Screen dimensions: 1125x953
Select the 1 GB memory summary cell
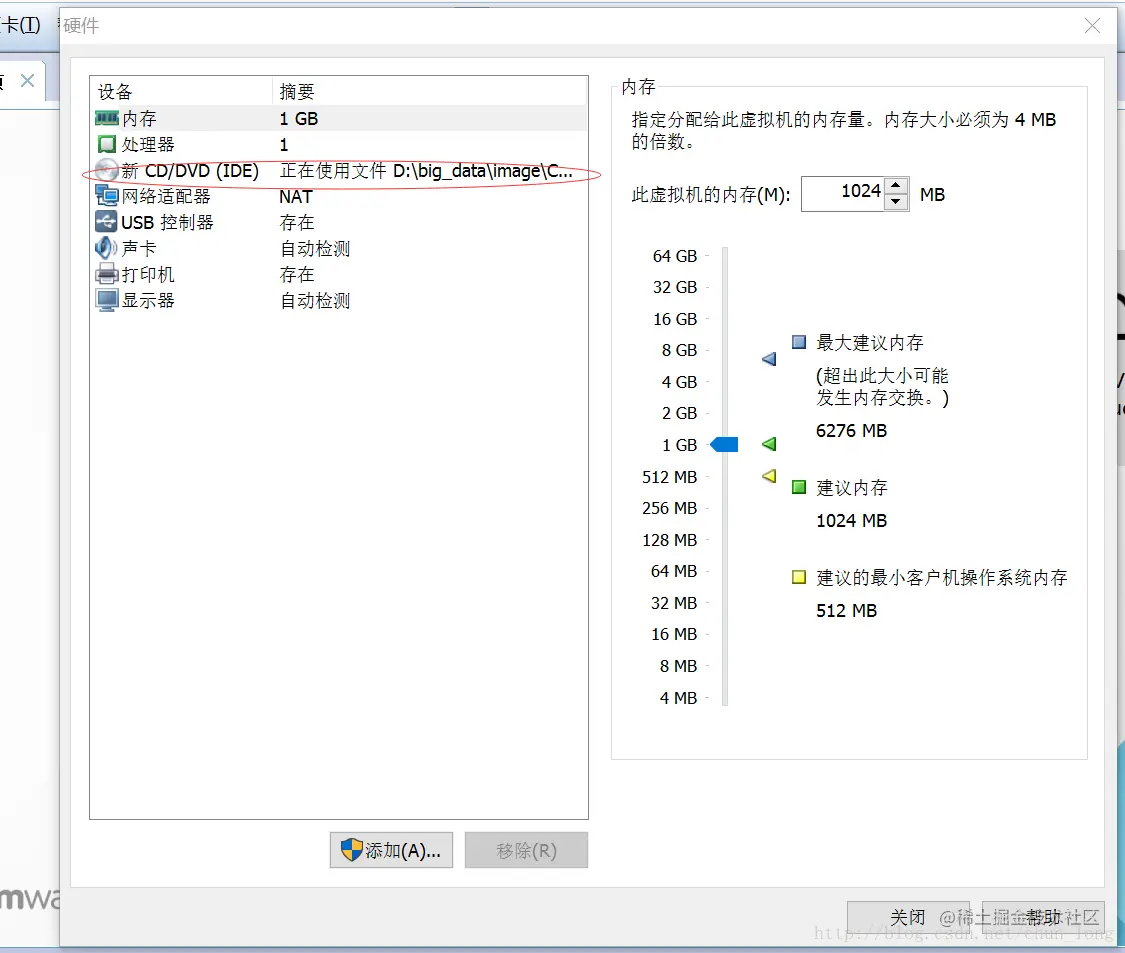pyautogui.click(x=298, y=118)
